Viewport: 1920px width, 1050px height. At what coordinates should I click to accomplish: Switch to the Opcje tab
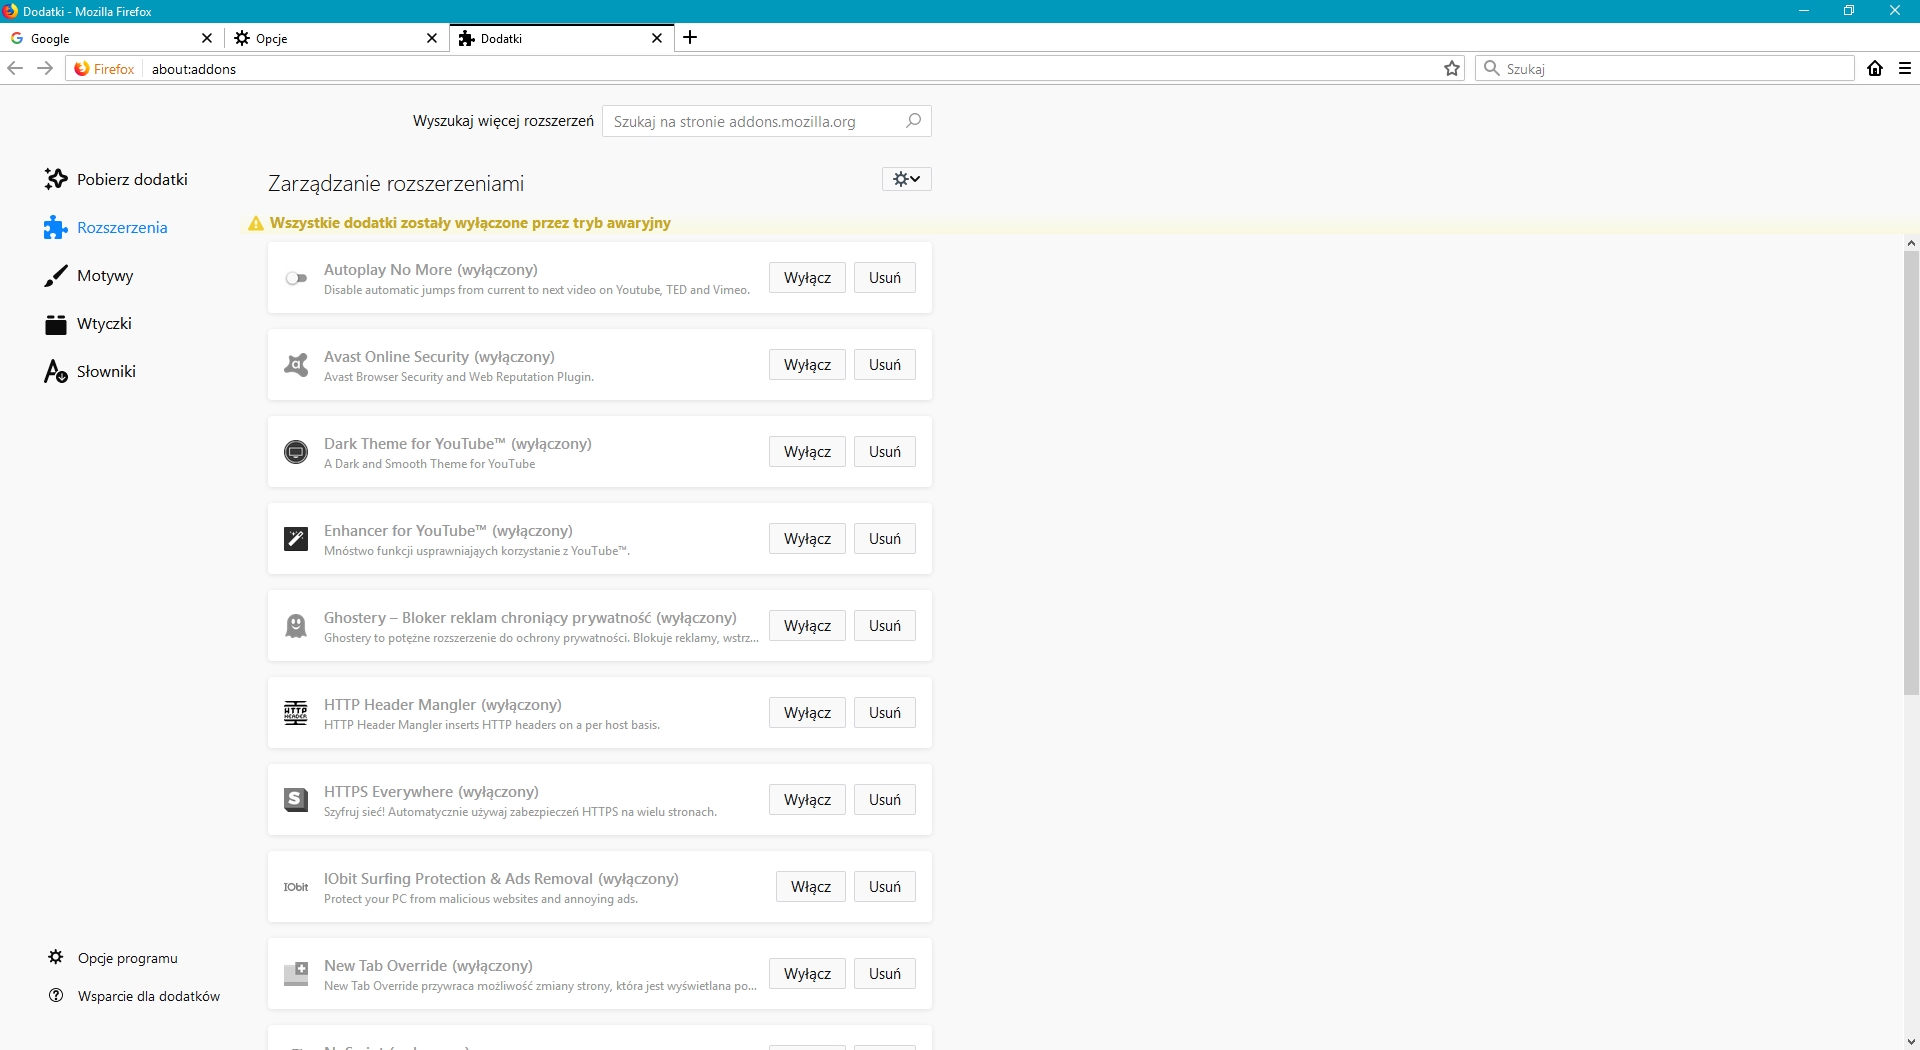coord(337,38)
